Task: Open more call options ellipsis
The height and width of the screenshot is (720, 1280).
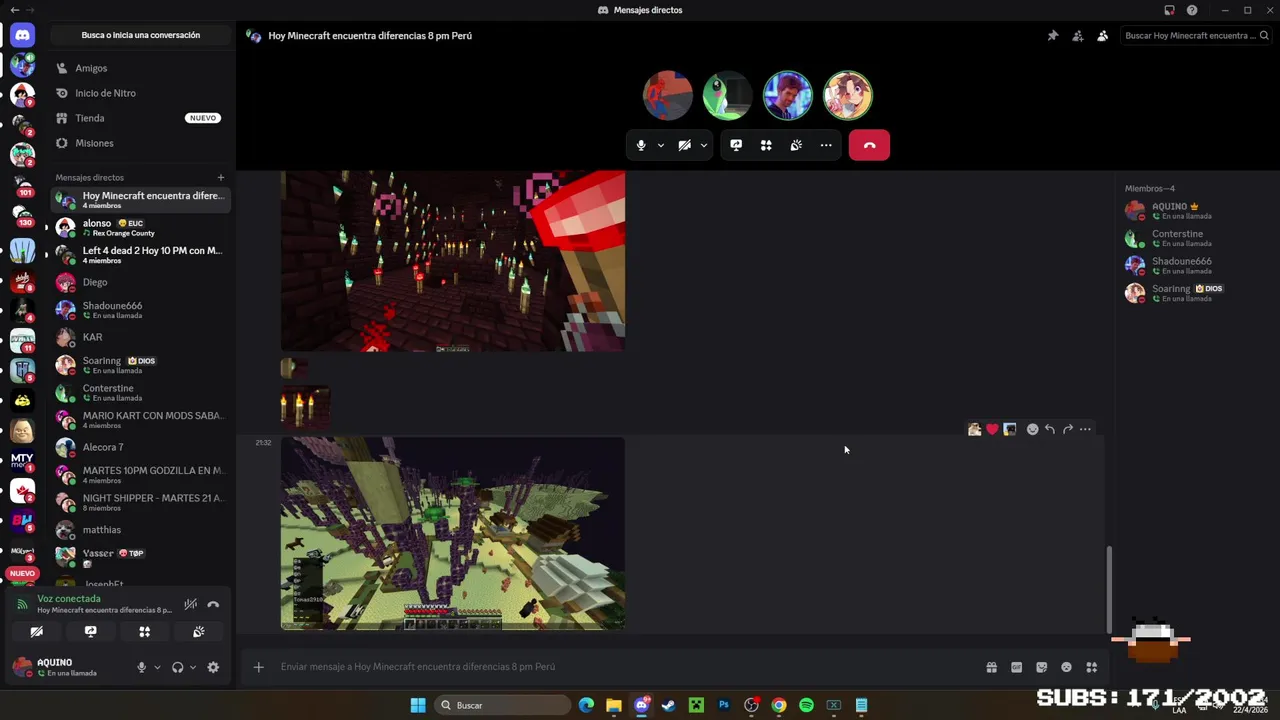Action: [x=826, y=145]
